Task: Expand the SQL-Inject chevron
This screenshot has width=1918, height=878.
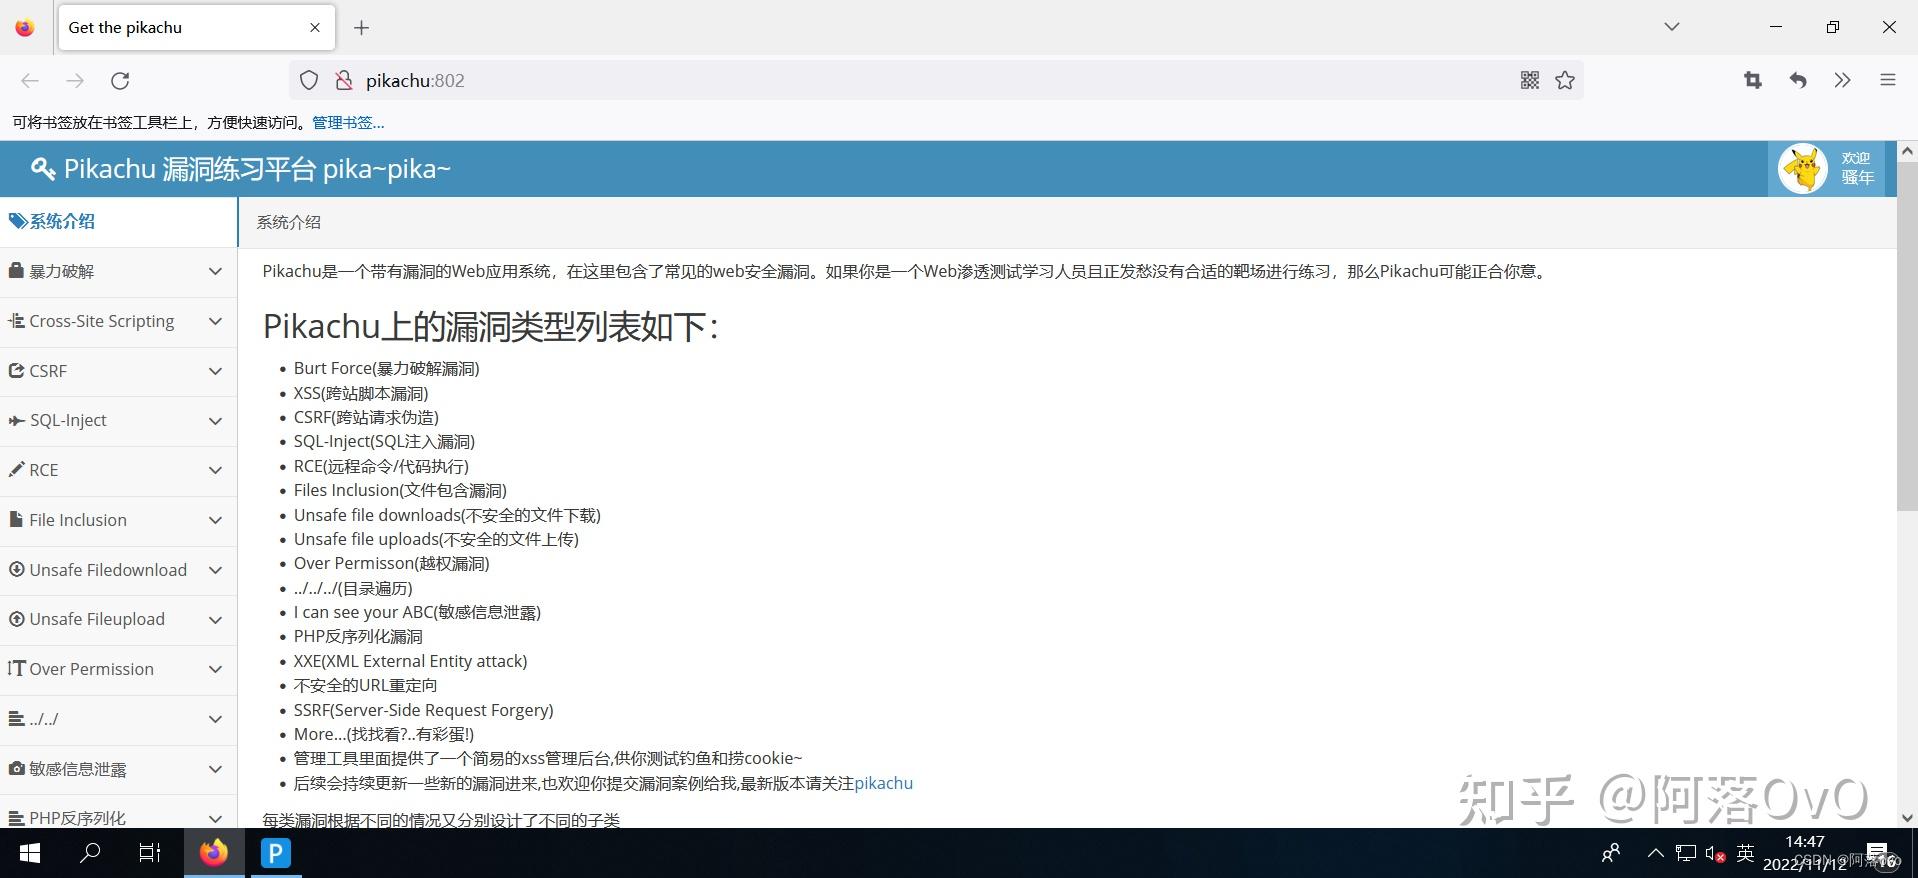Action: pos(215,421)
